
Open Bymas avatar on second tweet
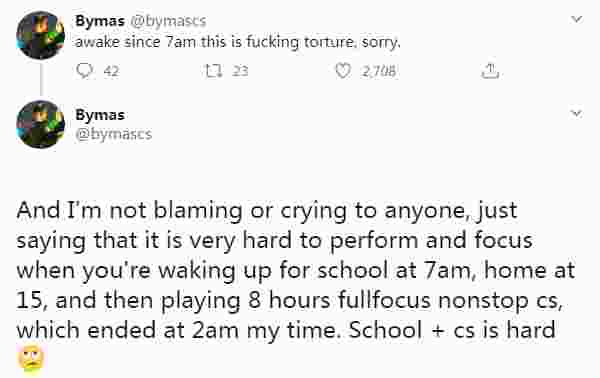click(41, 124)
